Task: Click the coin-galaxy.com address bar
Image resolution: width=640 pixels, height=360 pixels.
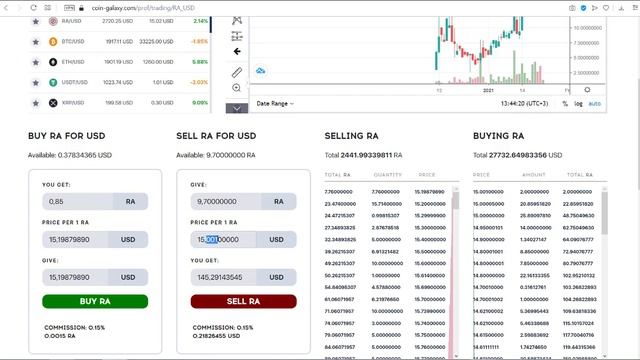Action: tap(143, 8)
